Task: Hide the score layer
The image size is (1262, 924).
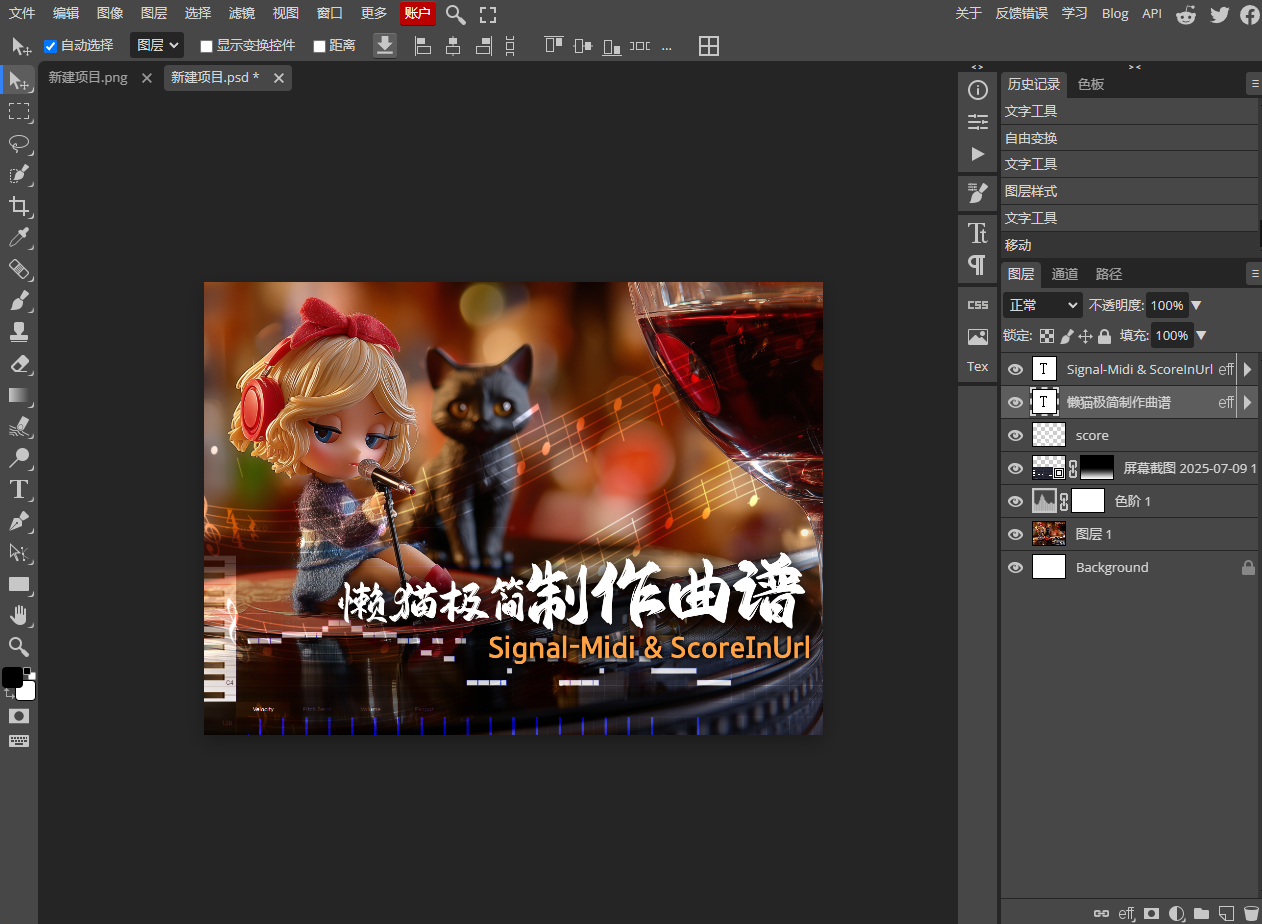Action: point(1016,435)
